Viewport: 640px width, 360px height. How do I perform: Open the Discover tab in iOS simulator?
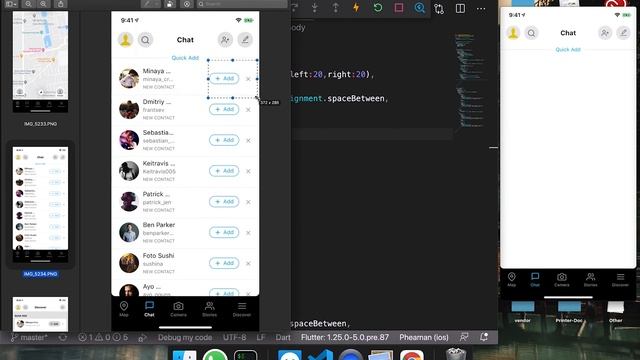tap(620, 279)
